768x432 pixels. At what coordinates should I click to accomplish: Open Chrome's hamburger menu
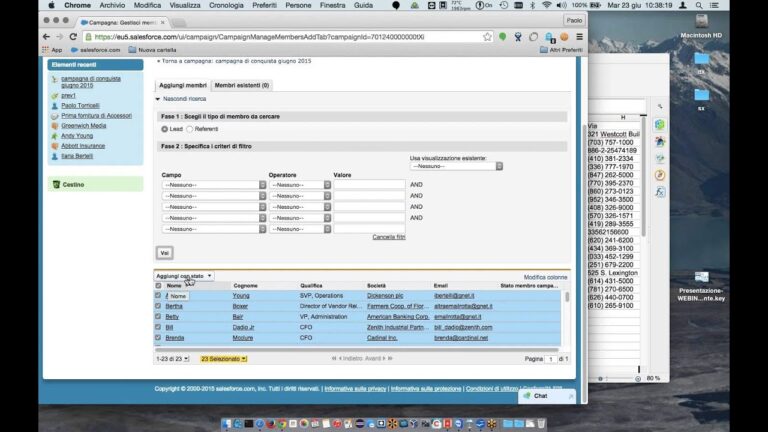579,37
